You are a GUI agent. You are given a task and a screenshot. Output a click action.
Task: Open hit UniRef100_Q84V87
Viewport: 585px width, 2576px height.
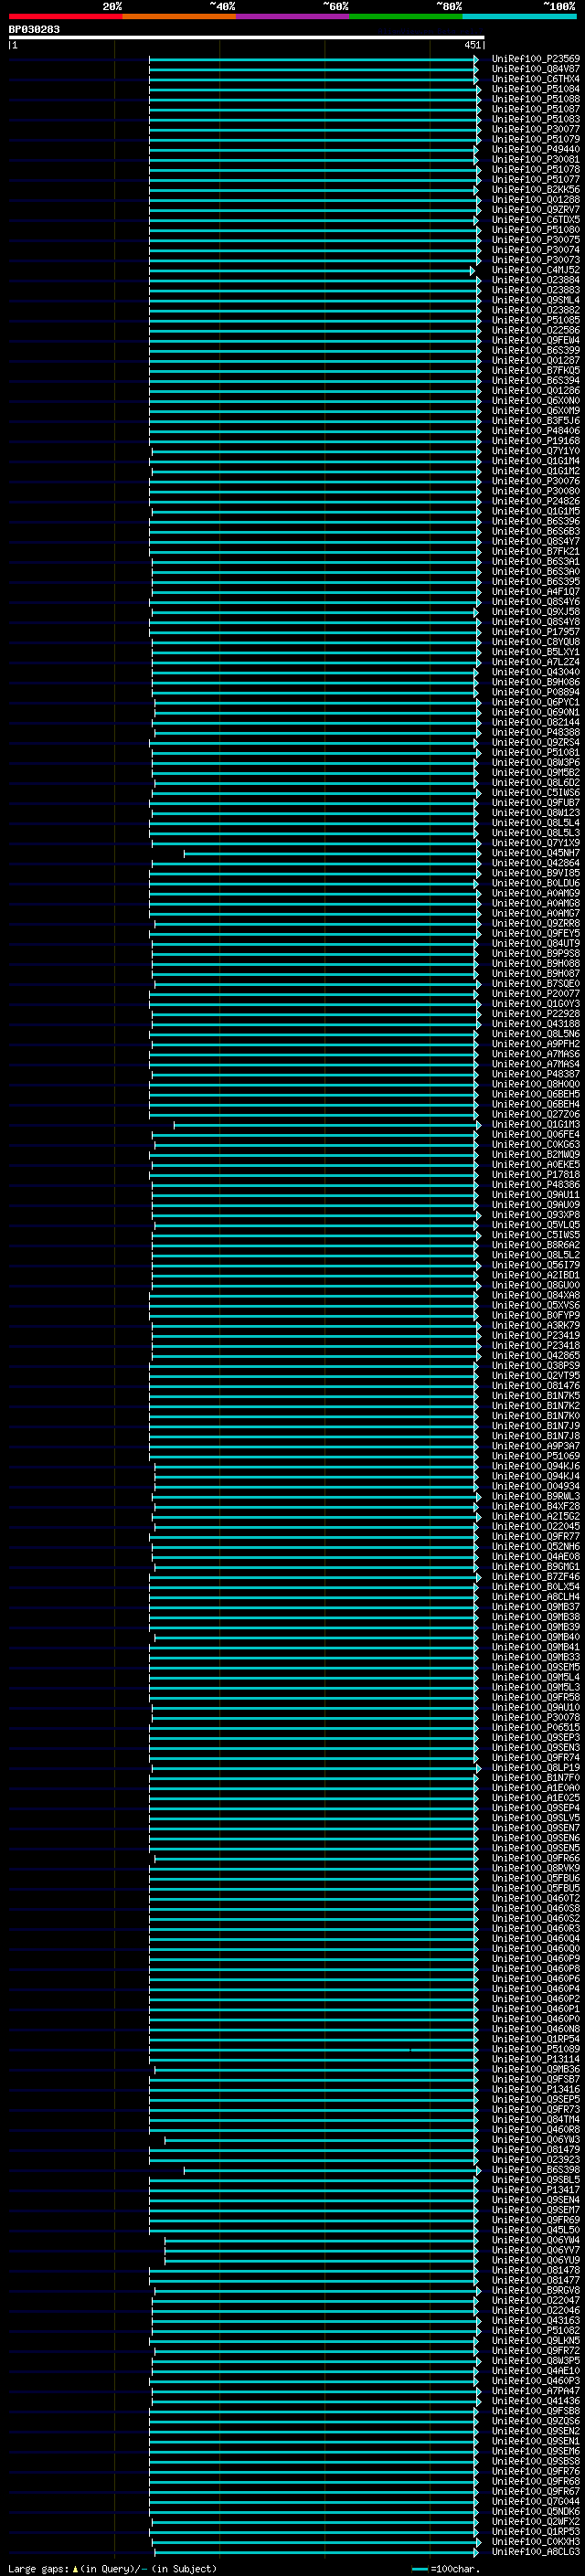[x=536, y=69]
